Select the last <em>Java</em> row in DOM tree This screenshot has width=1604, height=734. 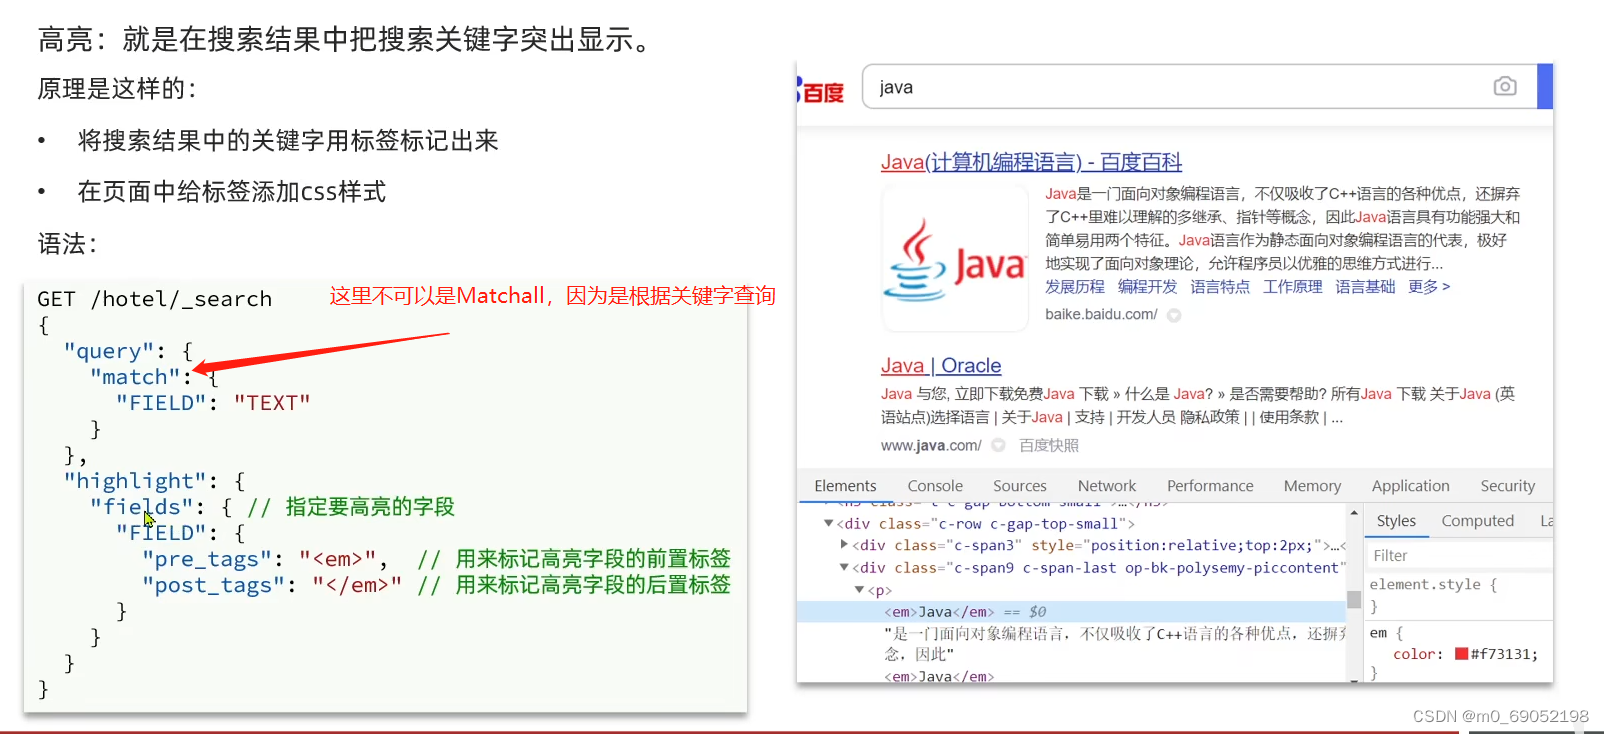click(x=939, y=677)
